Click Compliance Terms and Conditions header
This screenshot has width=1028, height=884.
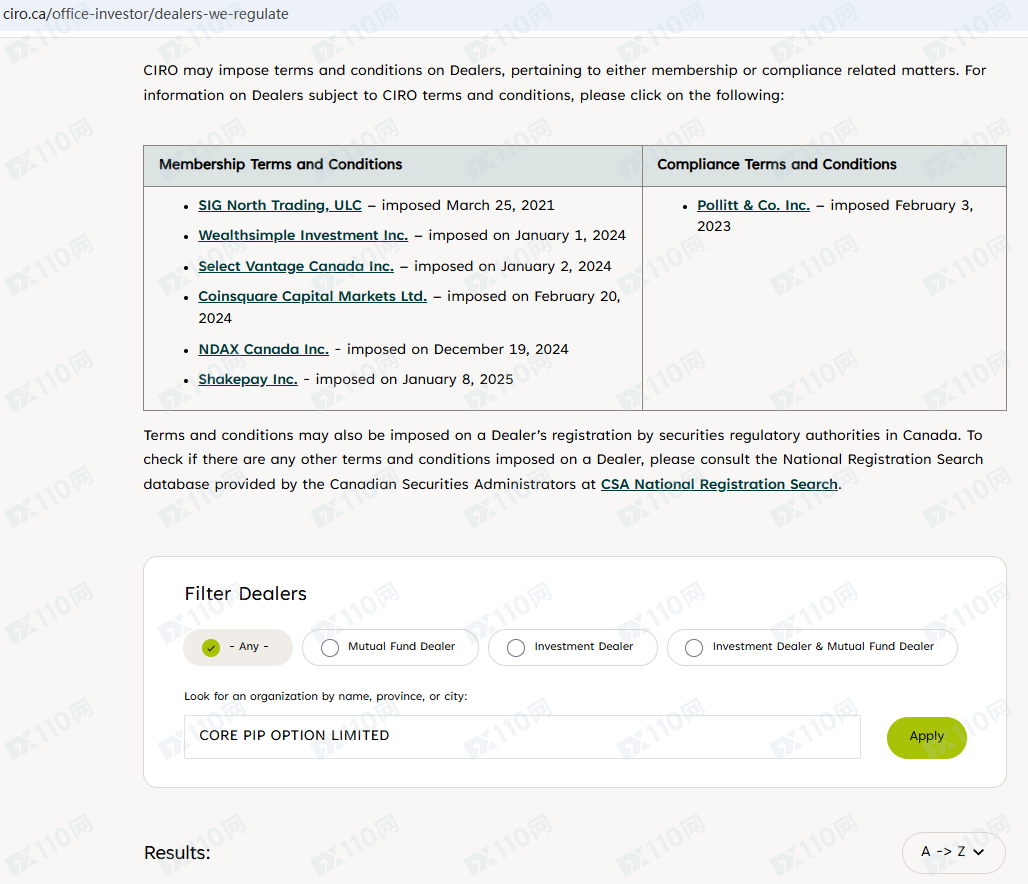click(x=777, y=165)
